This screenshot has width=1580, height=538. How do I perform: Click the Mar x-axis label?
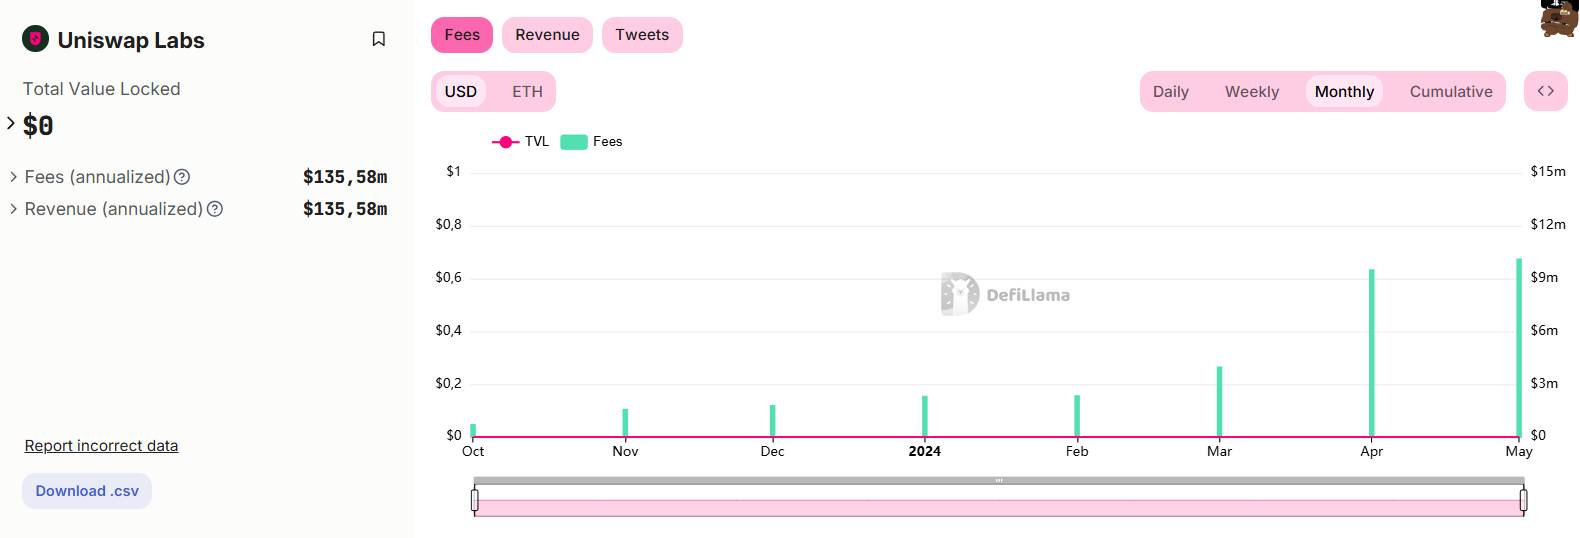coord(1220,451)
